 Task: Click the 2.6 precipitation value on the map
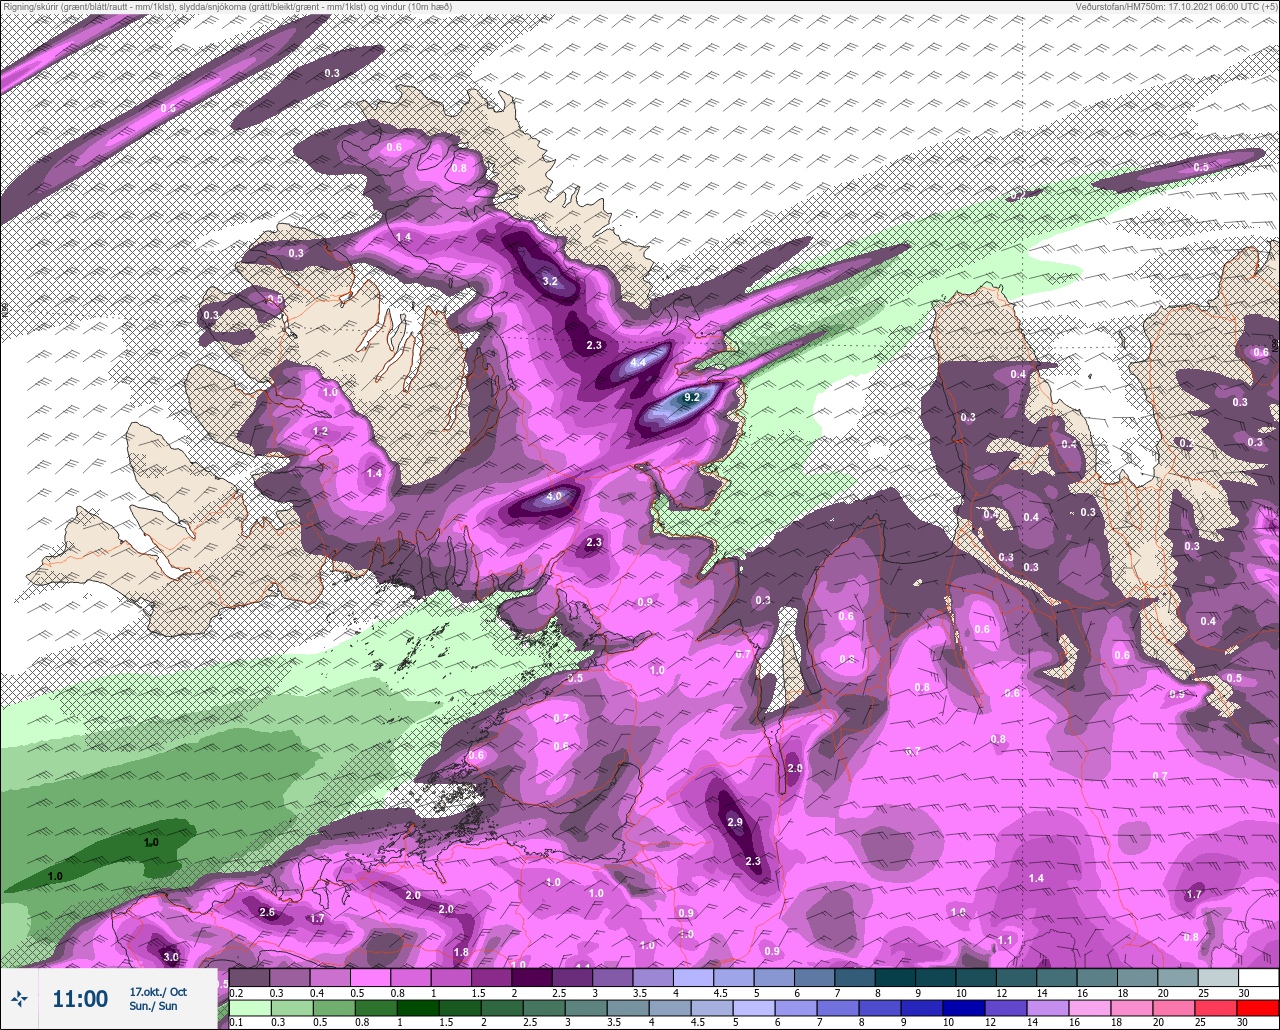[x=267, y=912]
